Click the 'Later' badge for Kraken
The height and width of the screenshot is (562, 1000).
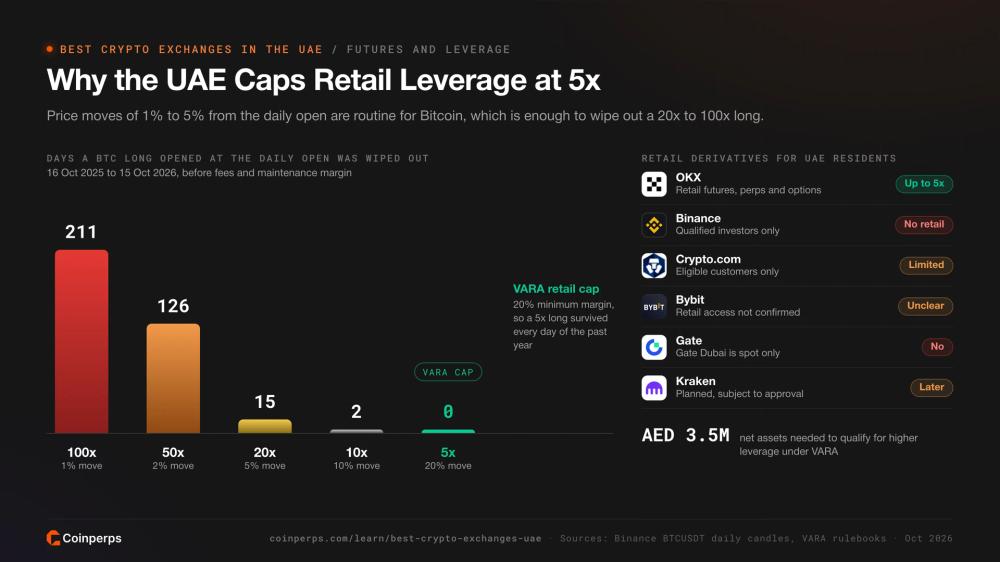(x=931, y=388)
